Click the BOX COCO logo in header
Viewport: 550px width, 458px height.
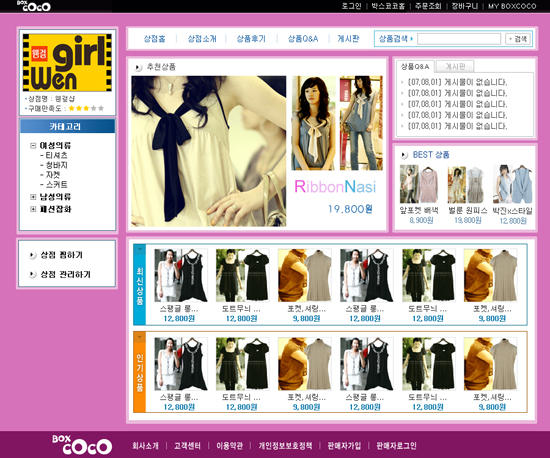pyautogui.click(x=34, y=6)
